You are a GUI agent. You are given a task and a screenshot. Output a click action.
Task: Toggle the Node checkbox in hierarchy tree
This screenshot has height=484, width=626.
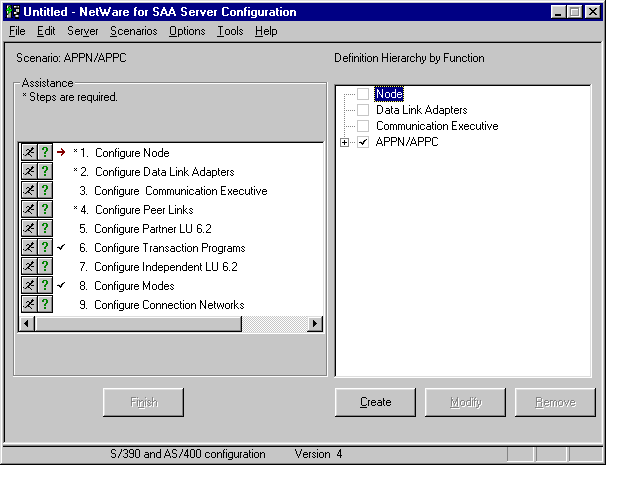(x=363, y=94)
